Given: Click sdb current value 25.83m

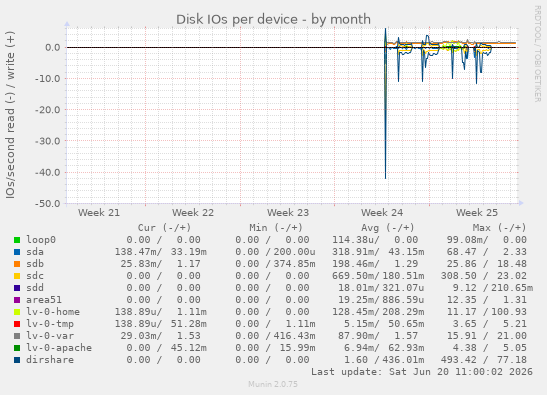Looking at the screenshot, I should tap(141, 264).
